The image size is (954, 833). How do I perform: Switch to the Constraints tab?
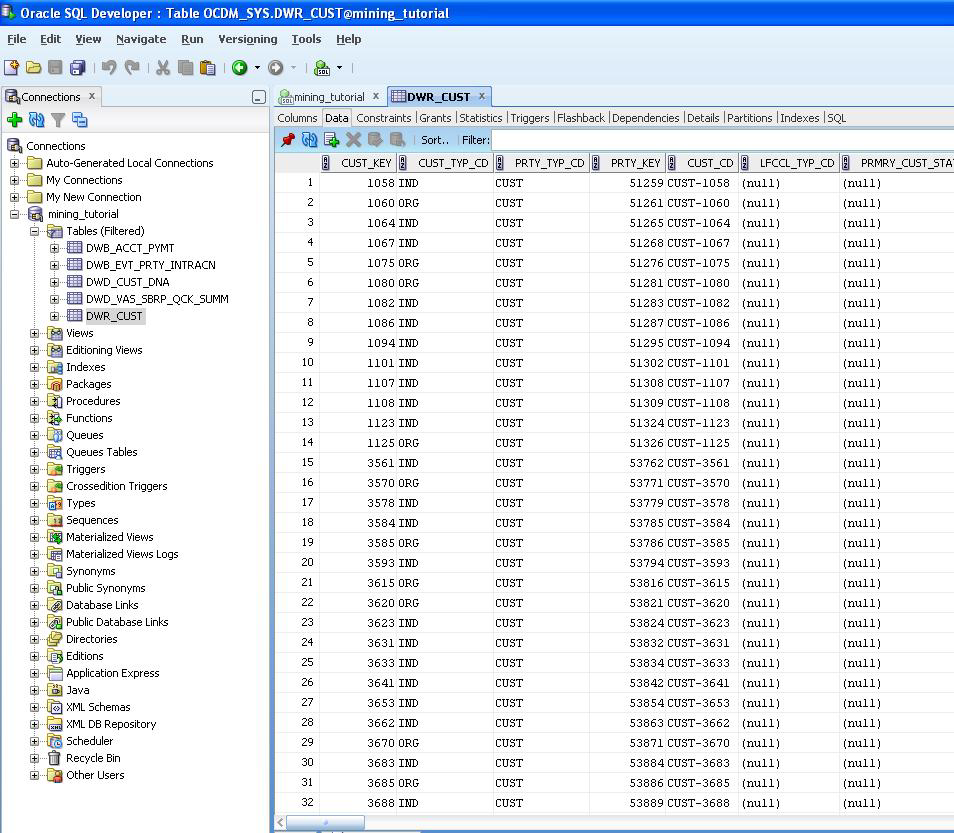pyautogui.click(x=383, y=118)
